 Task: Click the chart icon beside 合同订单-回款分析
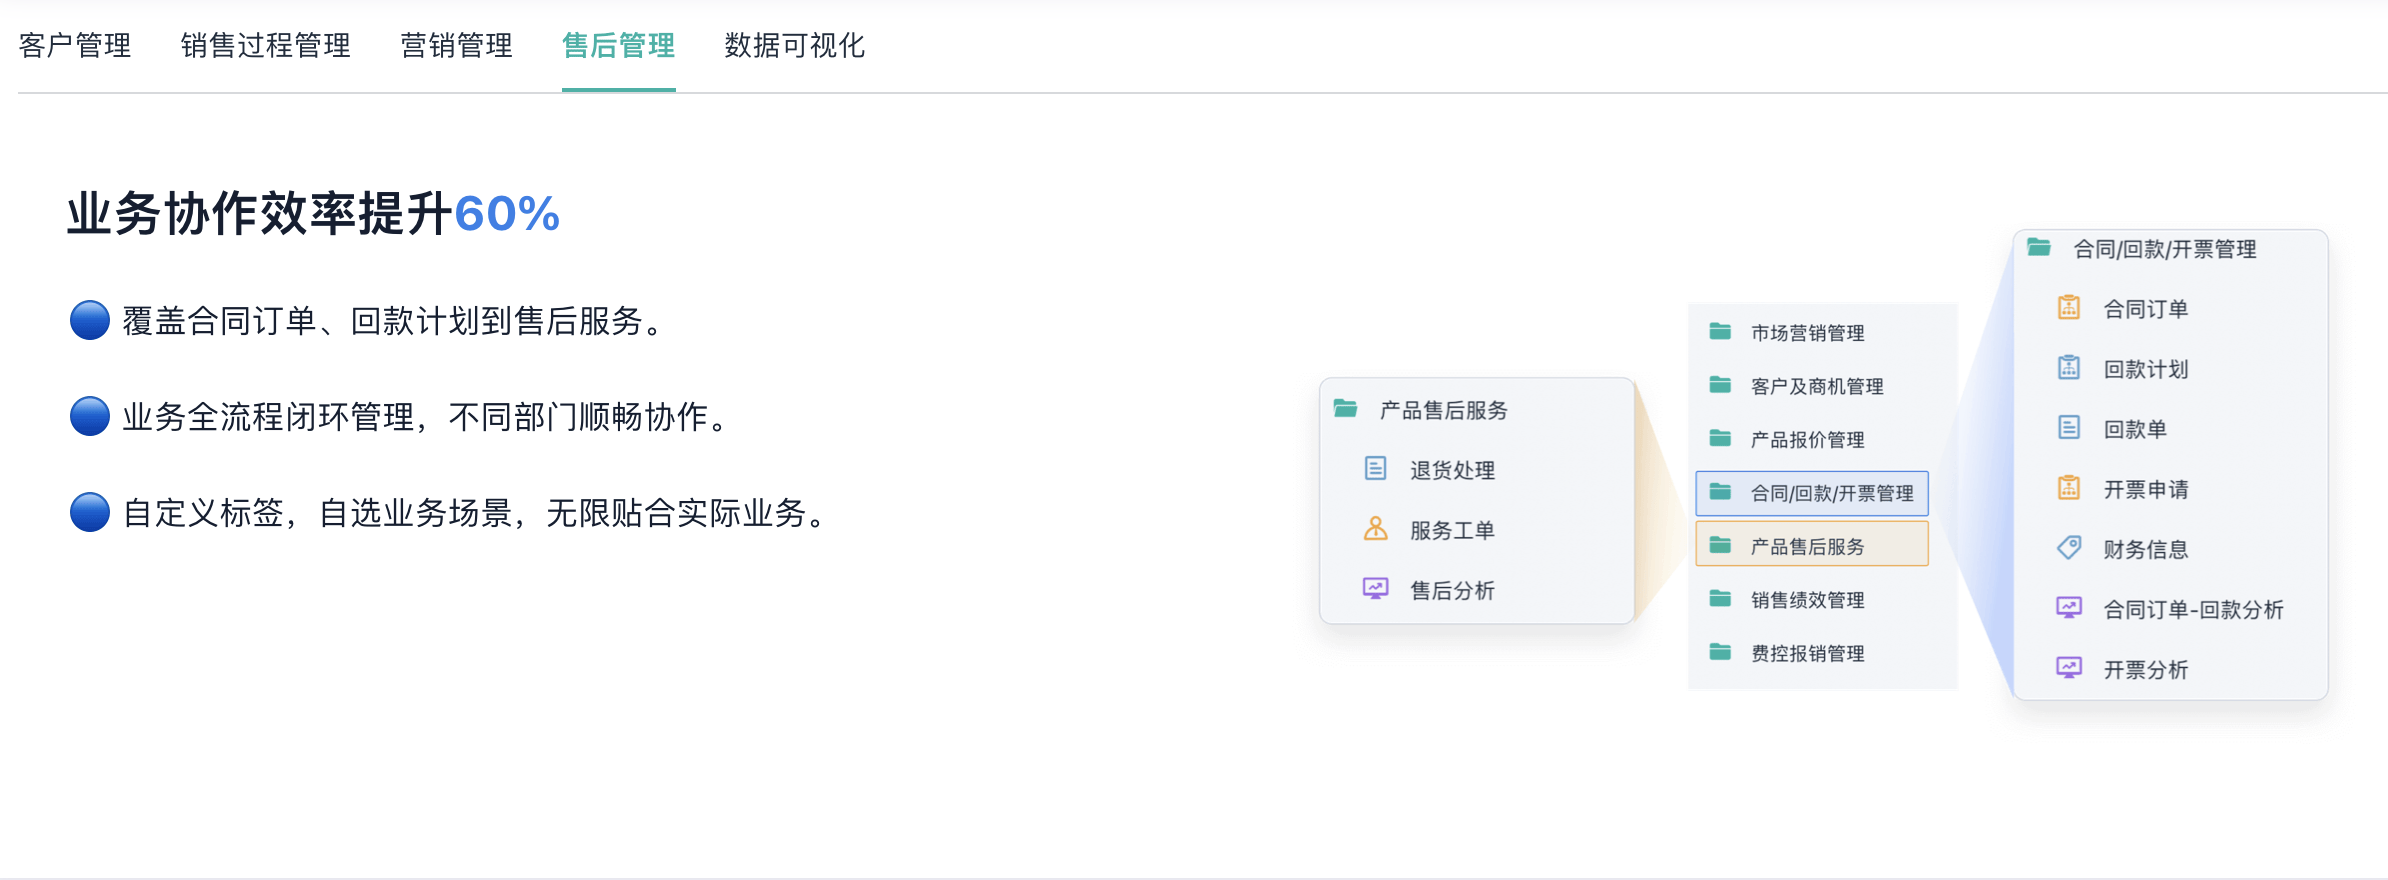coord(2069,607)
